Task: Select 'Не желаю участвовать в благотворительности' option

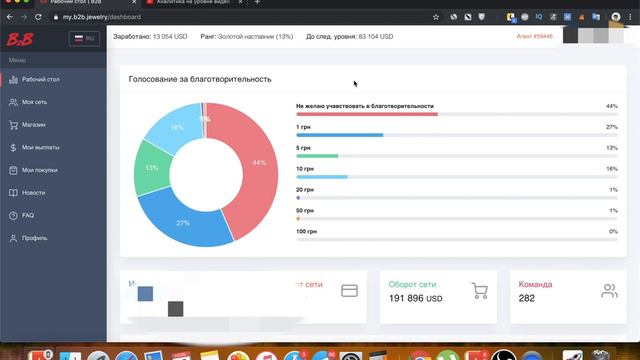Action: point(365,106)
